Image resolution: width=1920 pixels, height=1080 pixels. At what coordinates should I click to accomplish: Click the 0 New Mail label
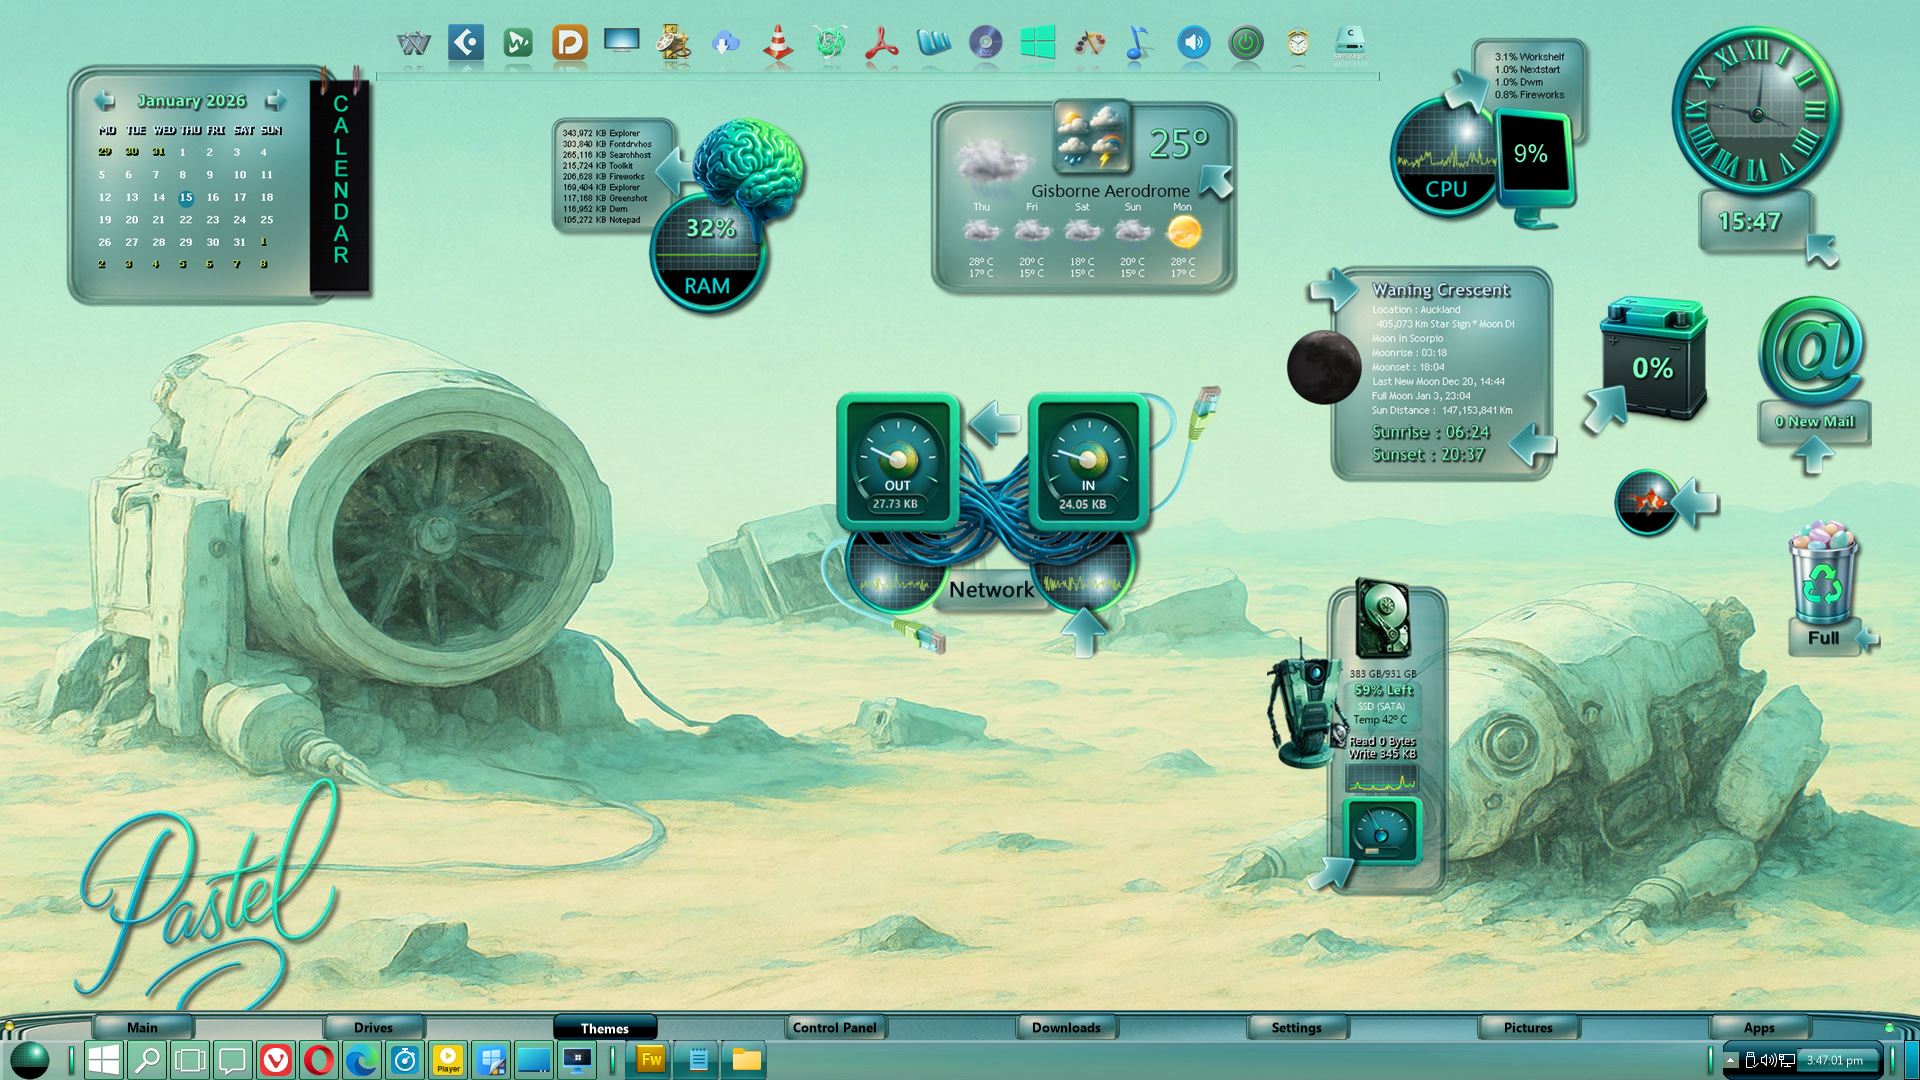(1814, 422)
